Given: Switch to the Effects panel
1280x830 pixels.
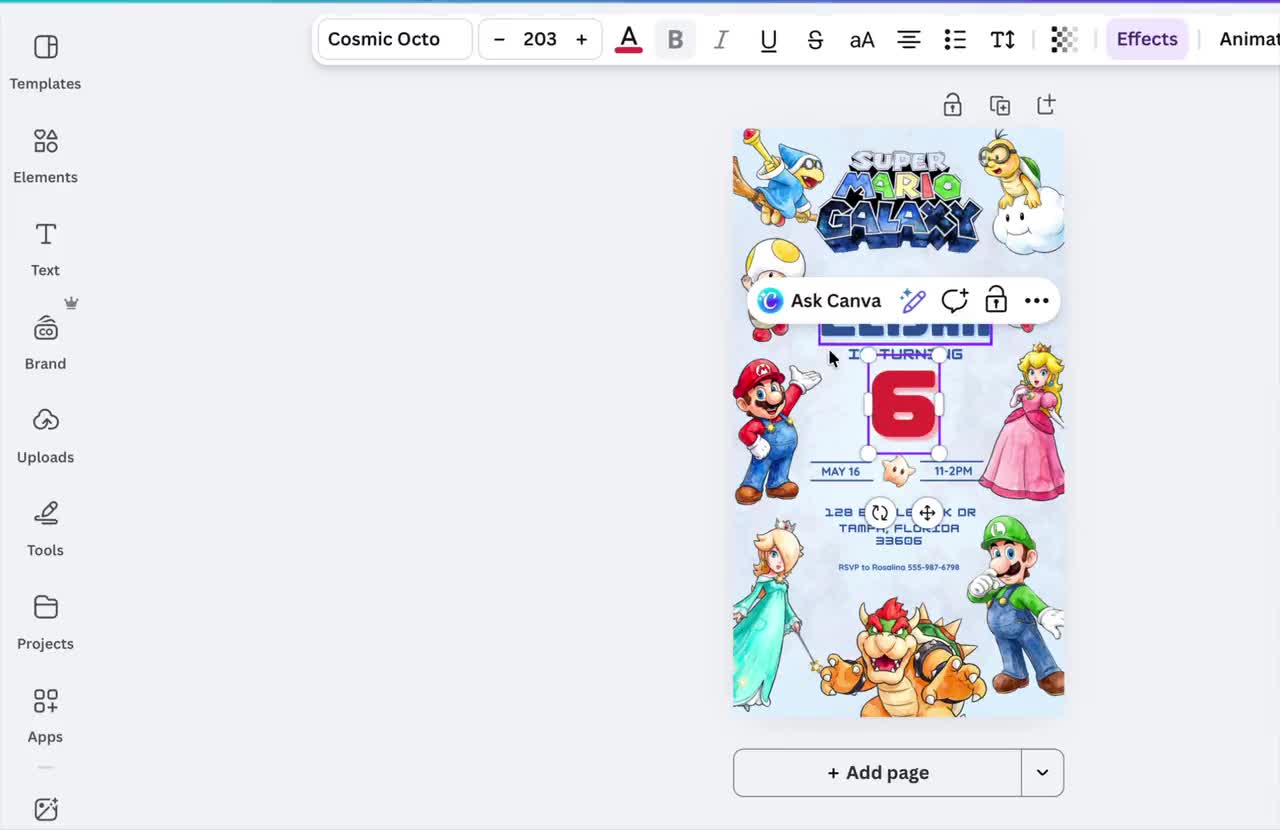Looking at the screenshot, I should tap(1147, 39).
